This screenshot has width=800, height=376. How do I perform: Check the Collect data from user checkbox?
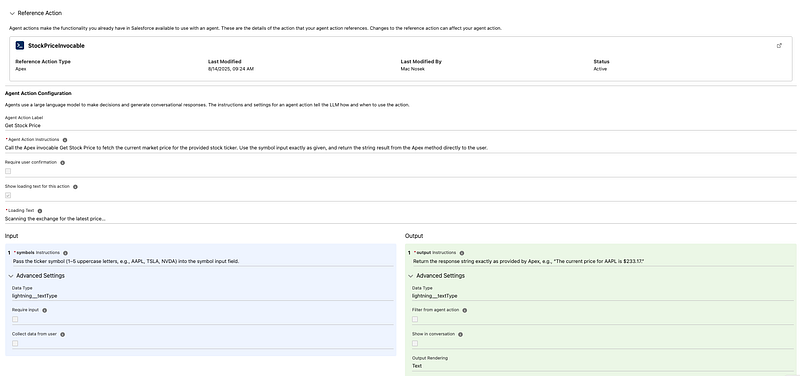click(15, 343)
